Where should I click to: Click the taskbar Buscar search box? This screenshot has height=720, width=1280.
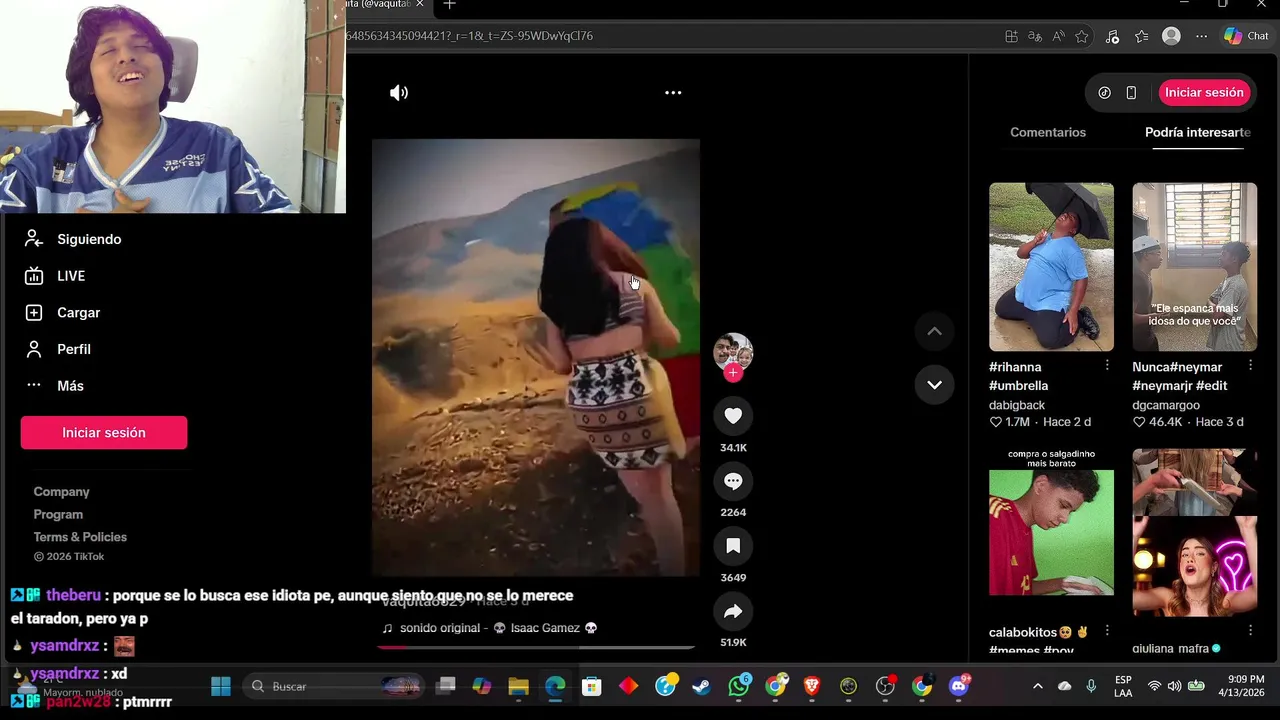[x=335, y=686]
